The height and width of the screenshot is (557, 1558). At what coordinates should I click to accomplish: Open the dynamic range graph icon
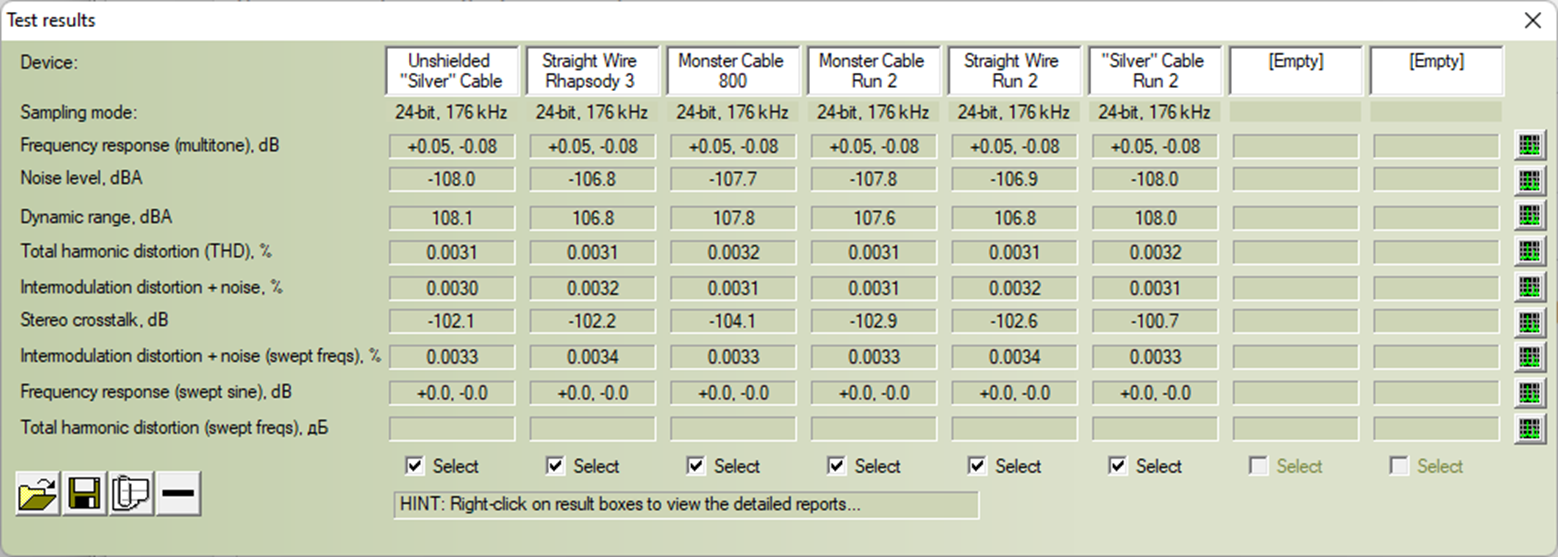click(1529, 216)
